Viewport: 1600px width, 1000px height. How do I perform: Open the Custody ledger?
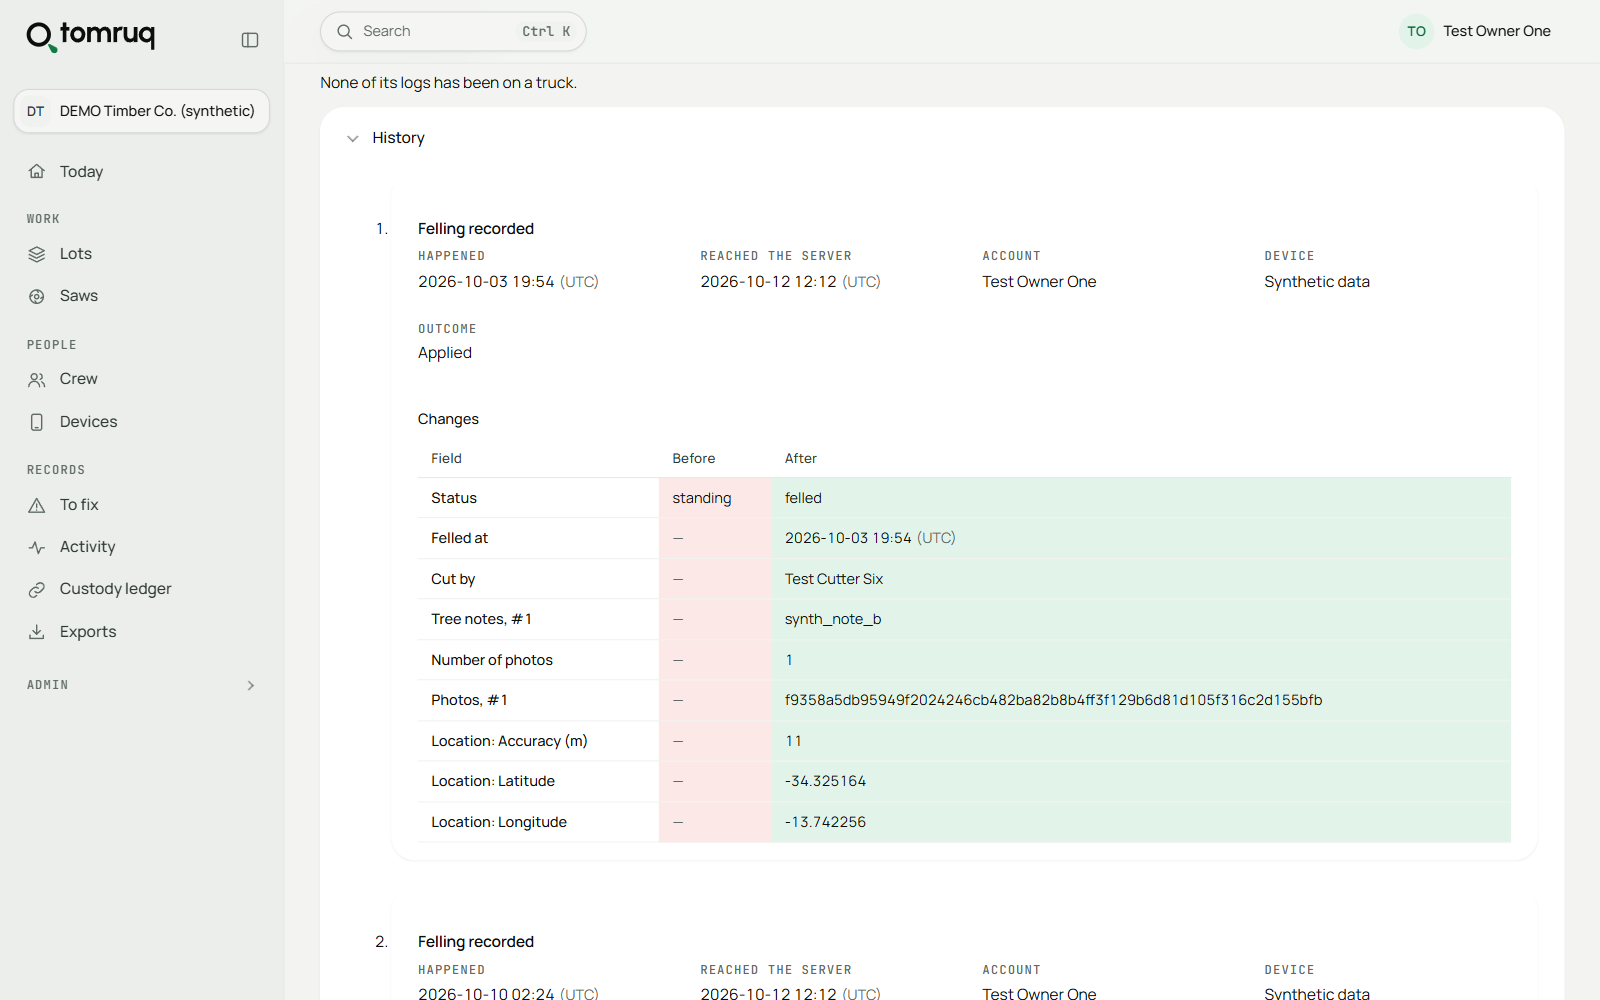click(x=141, y=589)
